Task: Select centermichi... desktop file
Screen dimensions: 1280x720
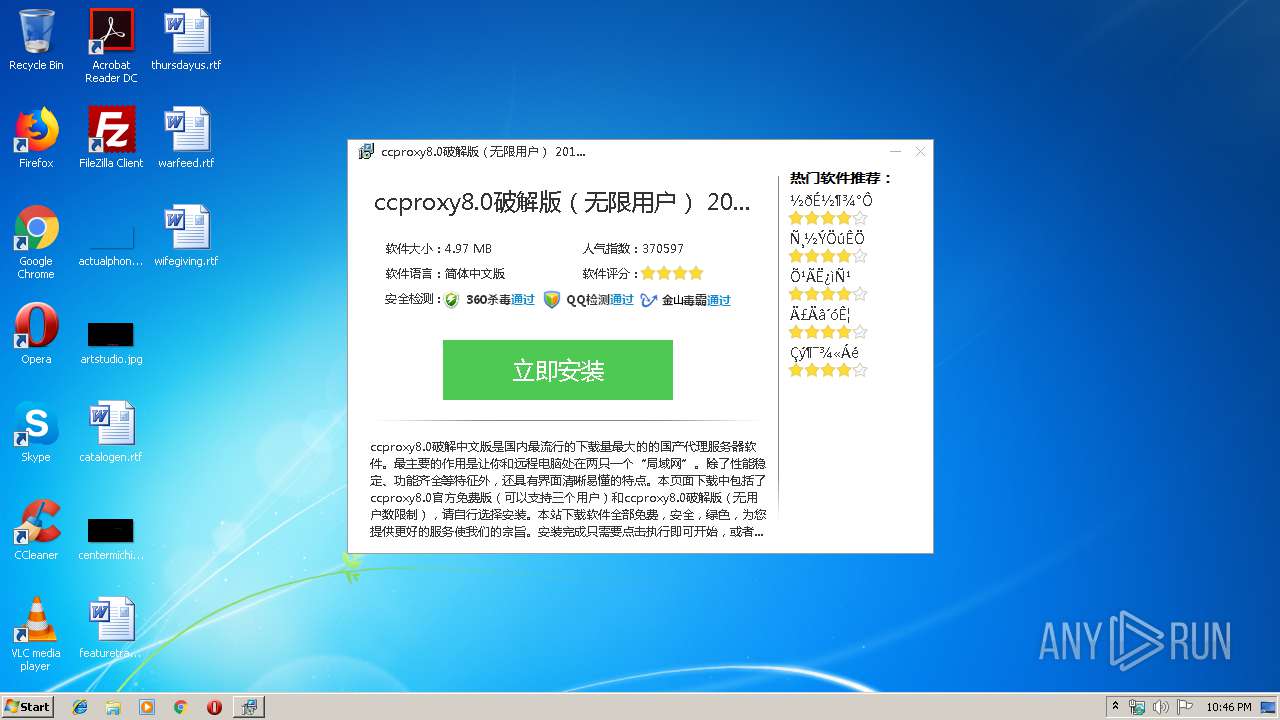Action: point(111,538)
